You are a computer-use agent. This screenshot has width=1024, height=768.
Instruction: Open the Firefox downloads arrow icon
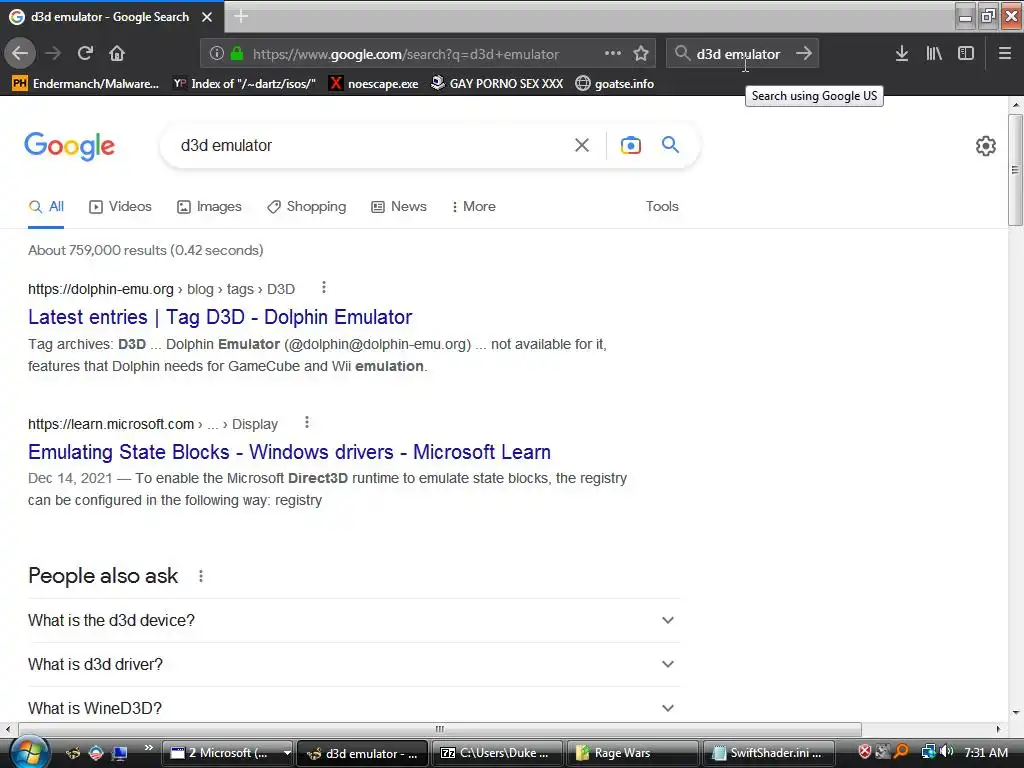pyautogui.click(x=902, y=54)
